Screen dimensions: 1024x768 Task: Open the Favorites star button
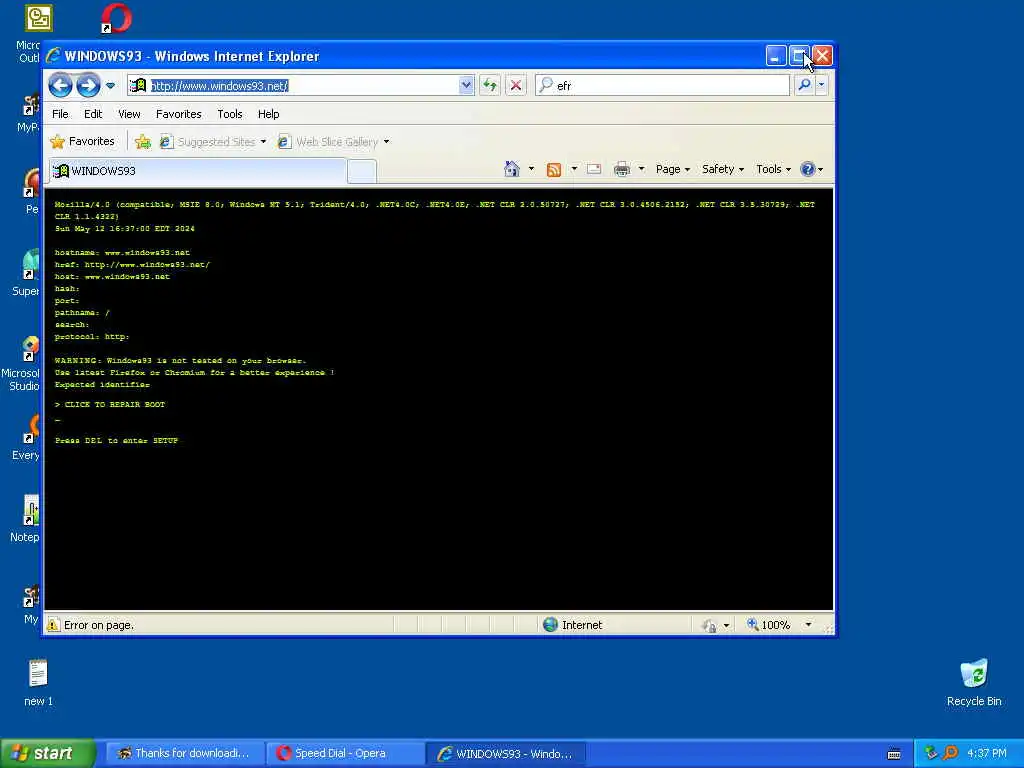point(82,142)
